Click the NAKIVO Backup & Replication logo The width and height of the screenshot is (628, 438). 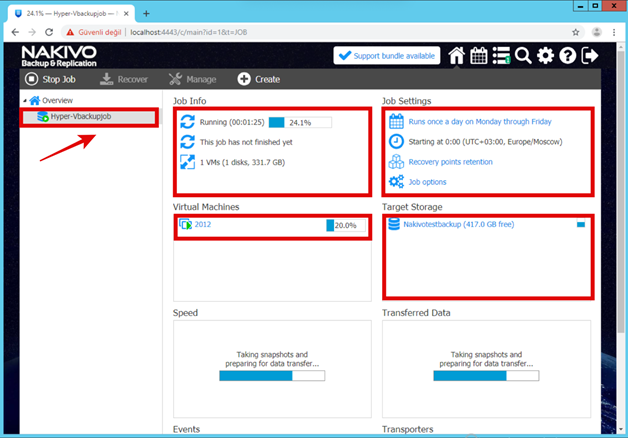pos(59,56)
